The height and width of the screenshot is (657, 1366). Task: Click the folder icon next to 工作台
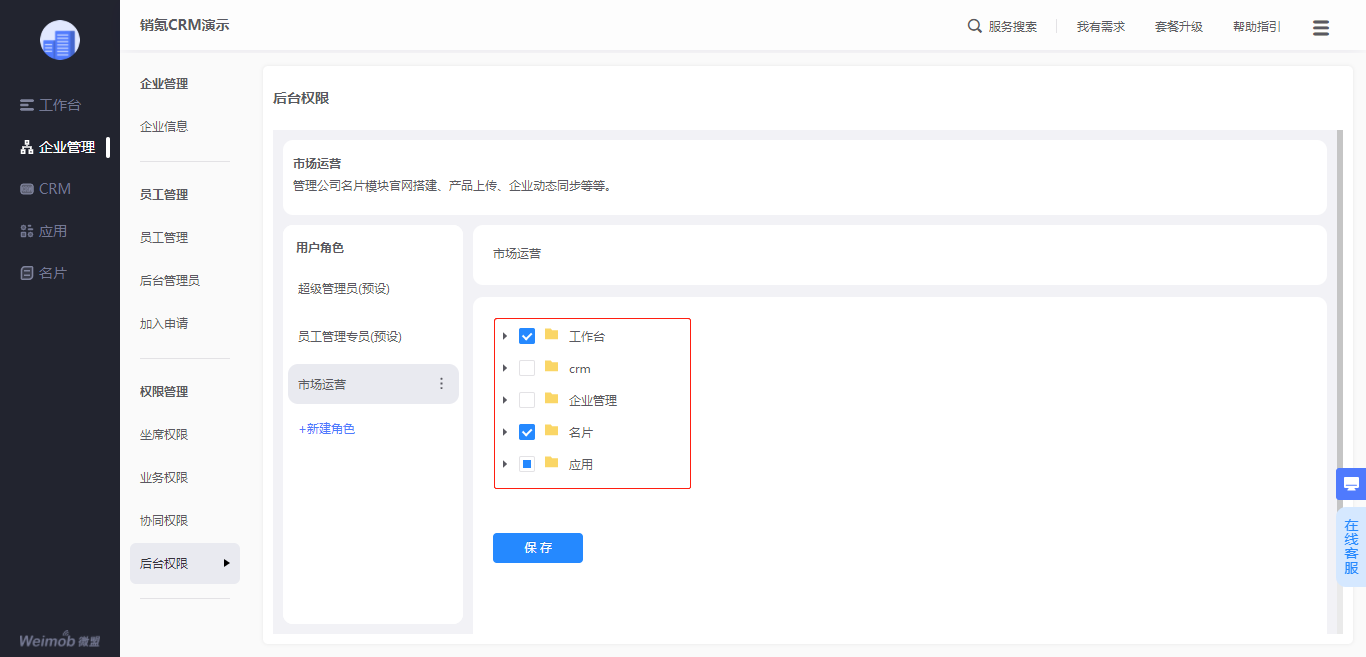pos(551,335)
